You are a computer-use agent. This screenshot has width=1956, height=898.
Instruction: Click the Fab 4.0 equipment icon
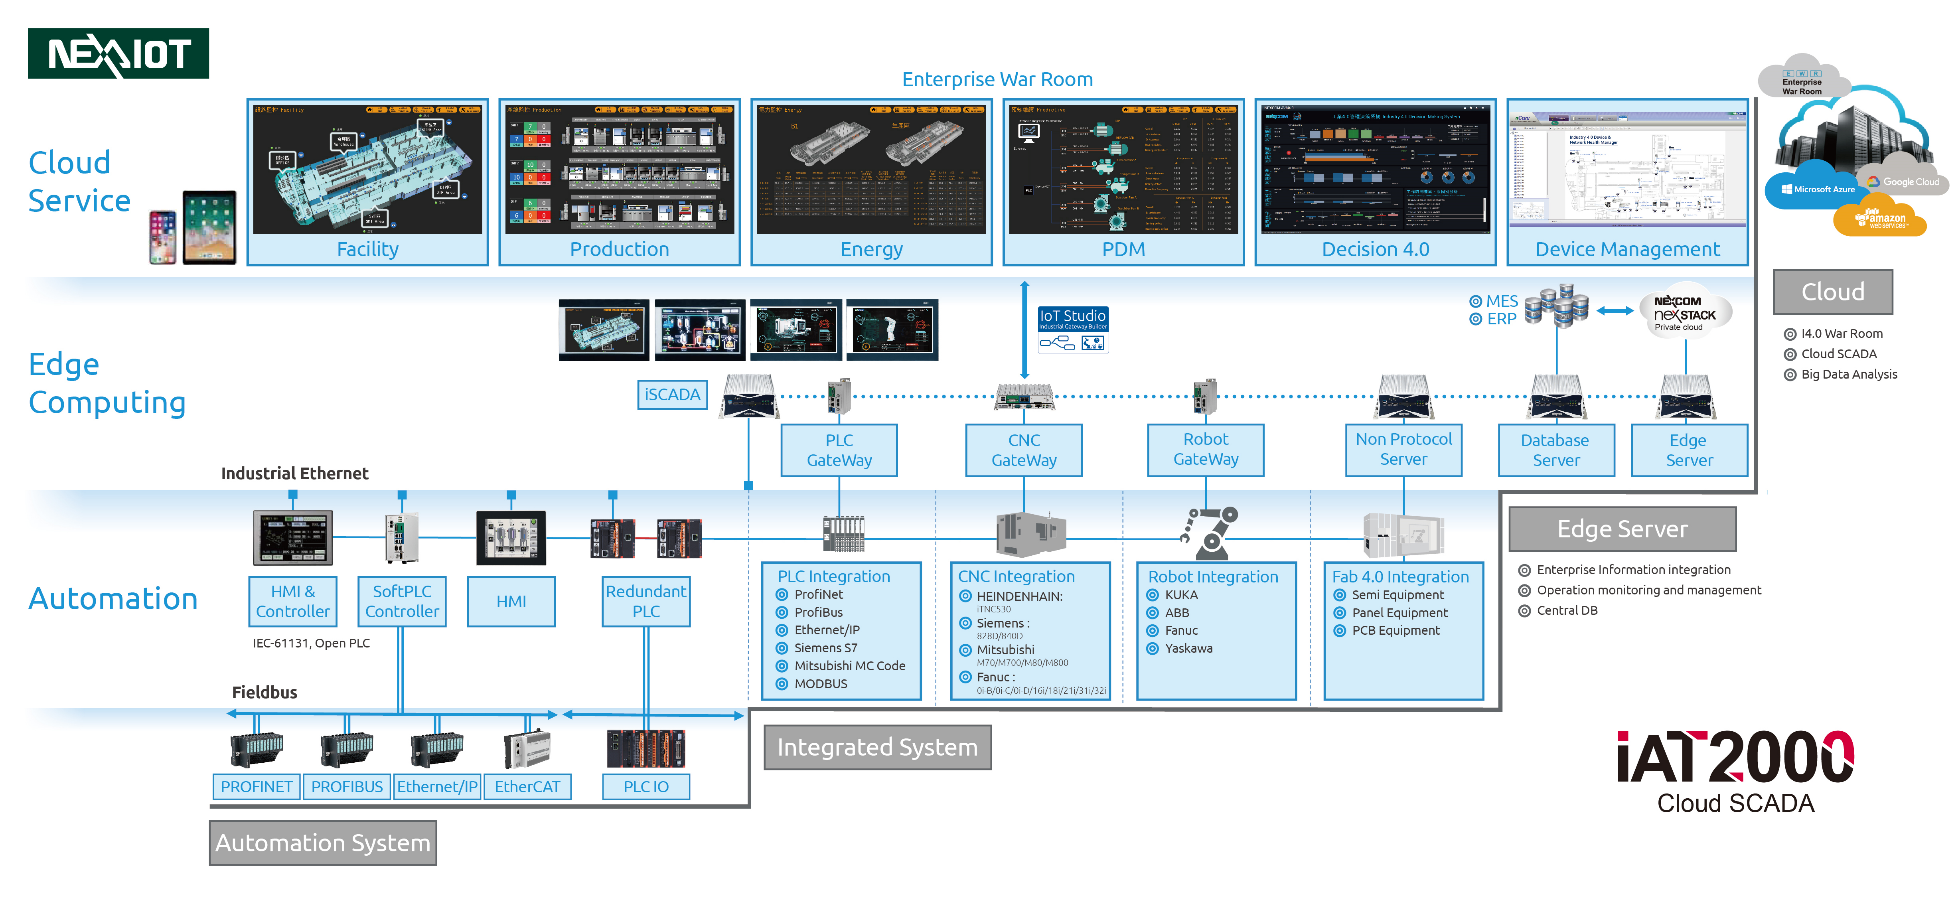[x=1404, y=535]
